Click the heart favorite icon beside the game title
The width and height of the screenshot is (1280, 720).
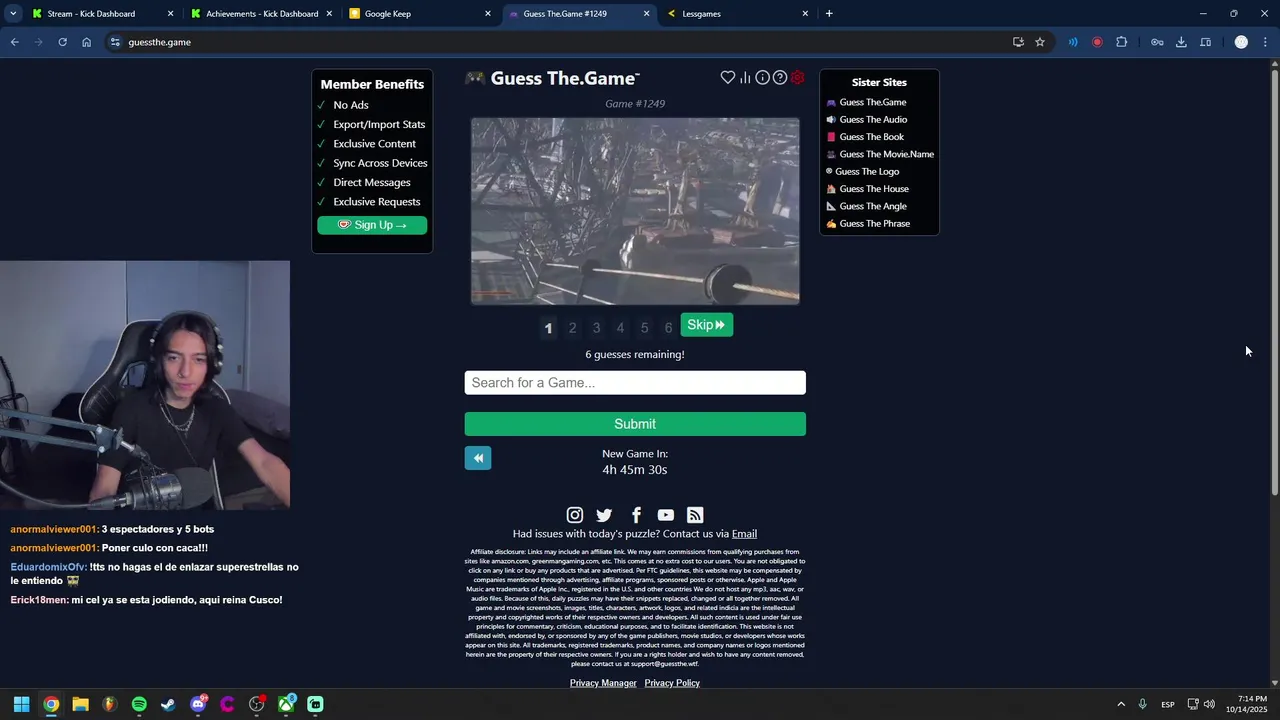tap(728, 78)
